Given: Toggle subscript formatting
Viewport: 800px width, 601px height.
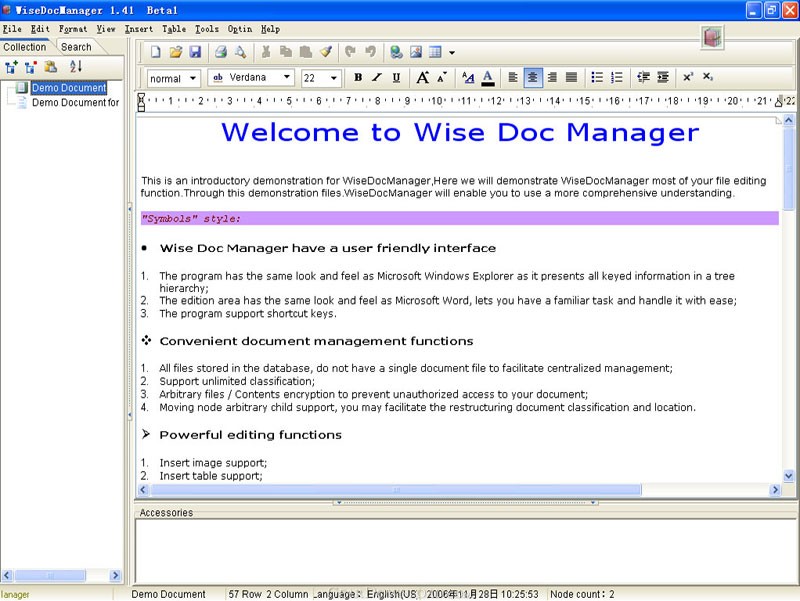Looking at the screenshot, I should coord(707,77).
